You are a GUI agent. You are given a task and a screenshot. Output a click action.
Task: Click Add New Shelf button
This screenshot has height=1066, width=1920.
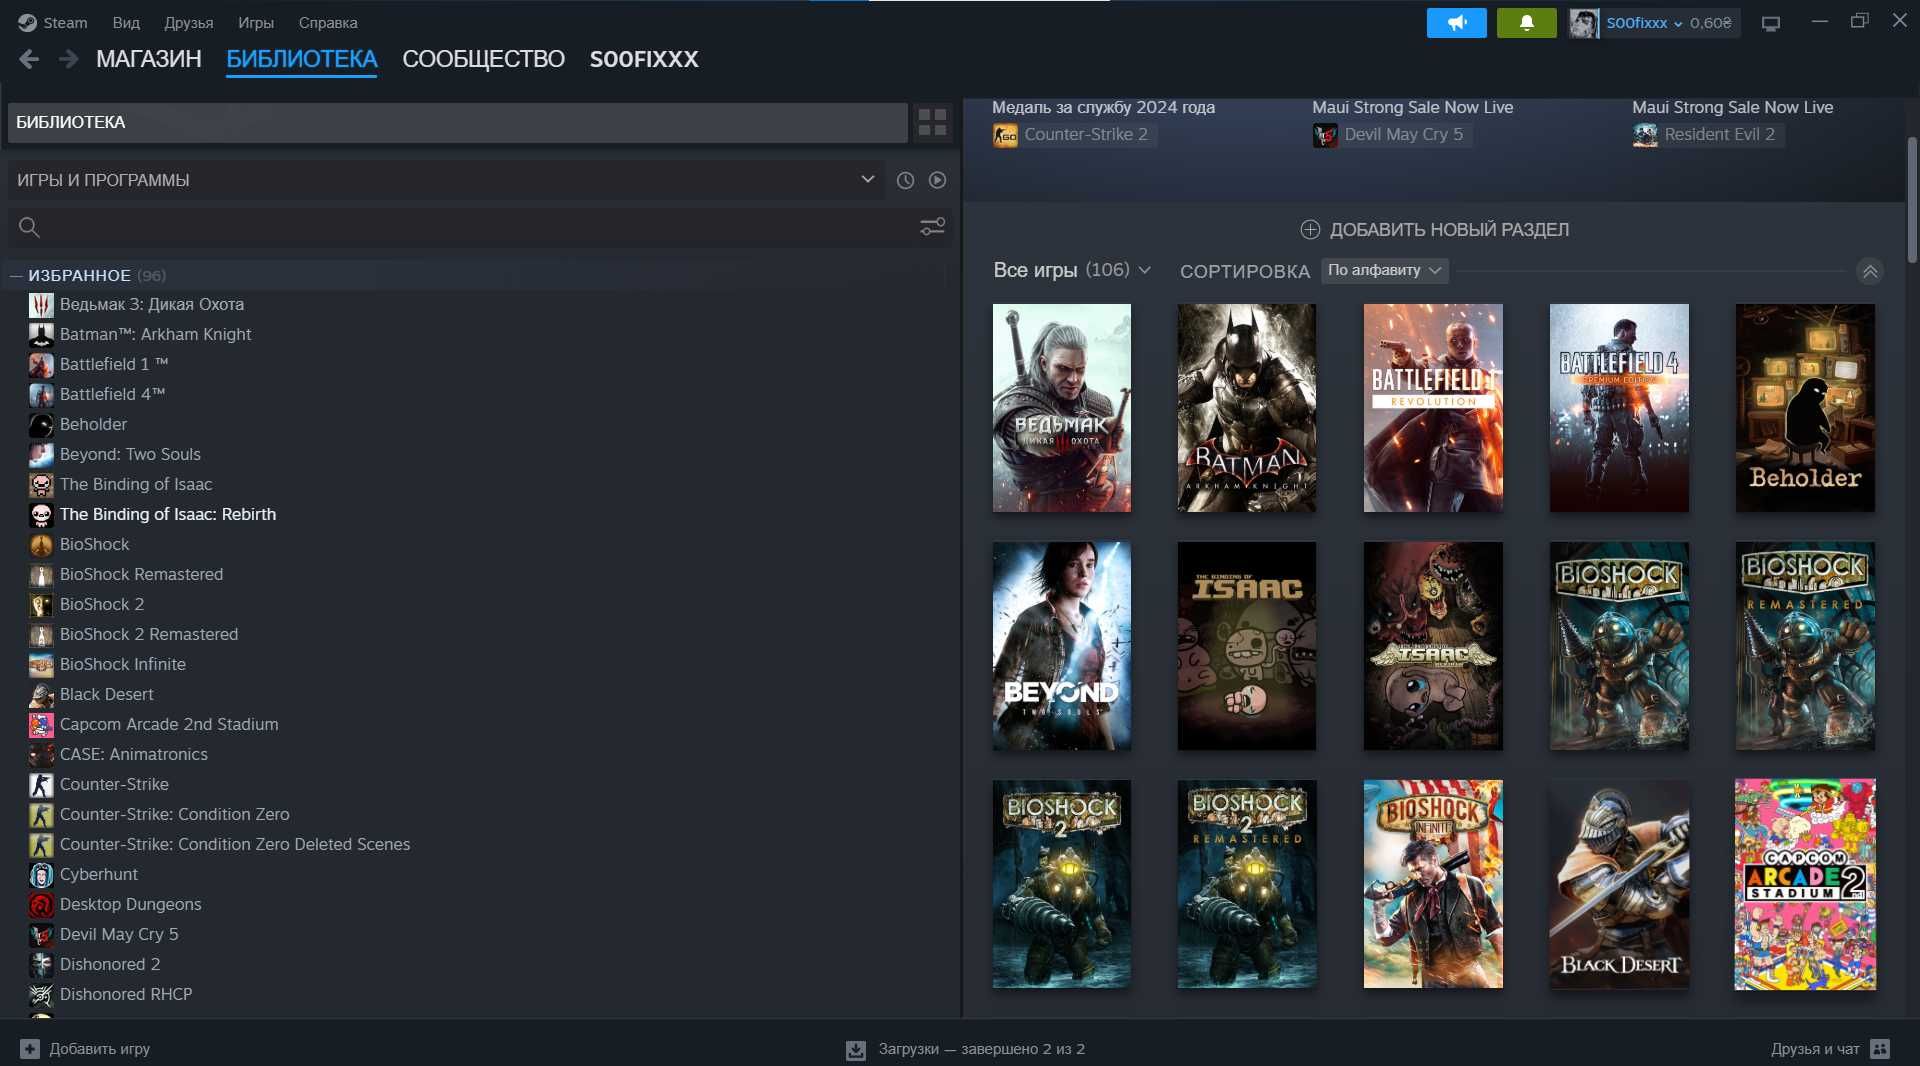click(1434, 230)
